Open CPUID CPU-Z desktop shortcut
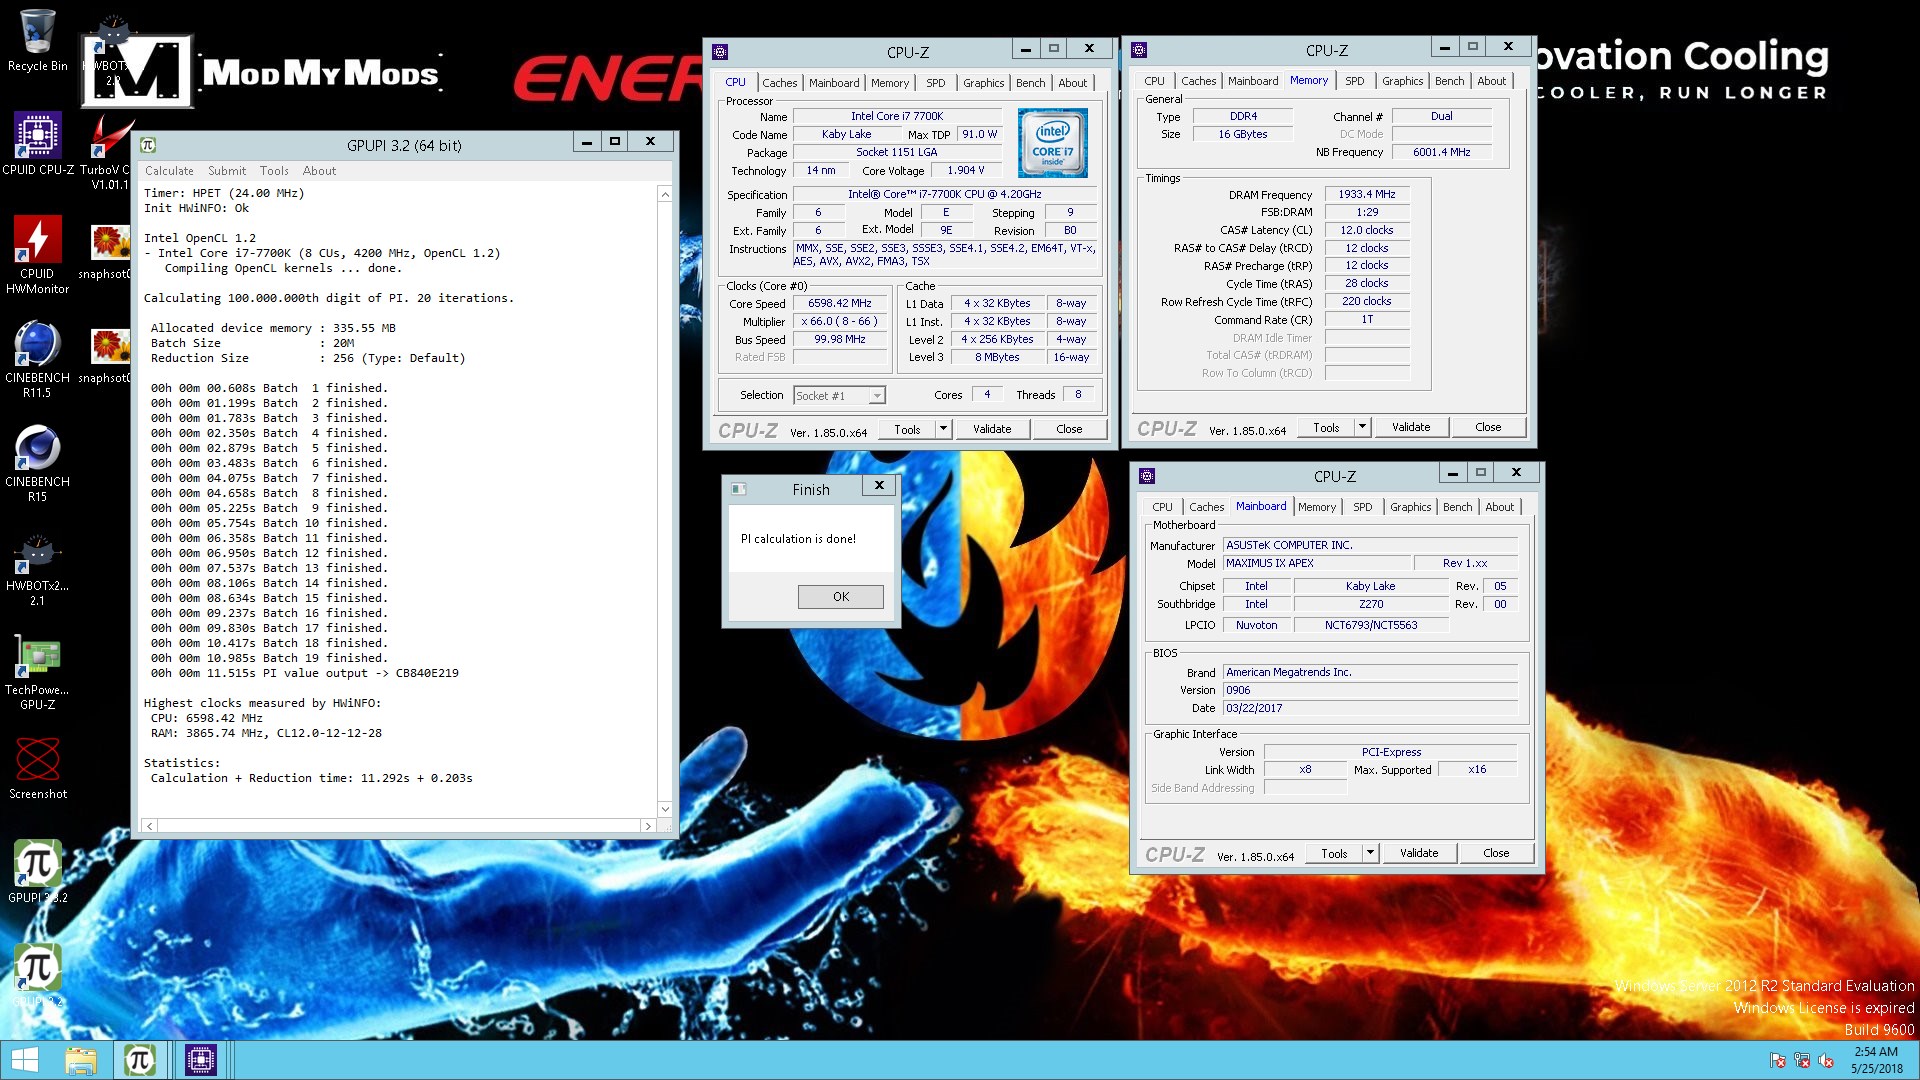 coord(37,143)
